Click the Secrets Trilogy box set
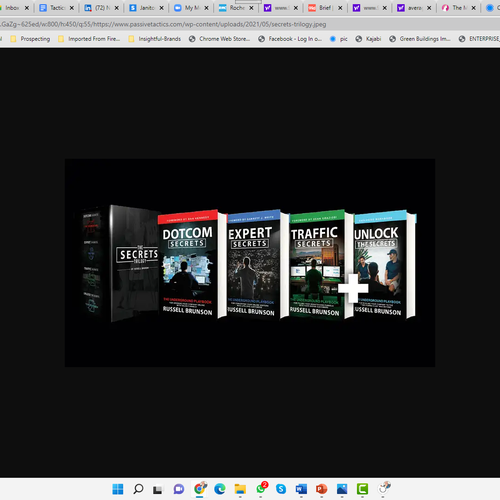 [x=120, y=263]
